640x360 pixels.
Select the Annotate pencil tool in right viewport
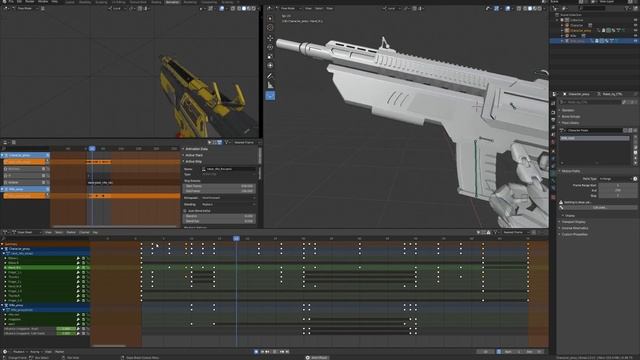[x=270, y=76]
